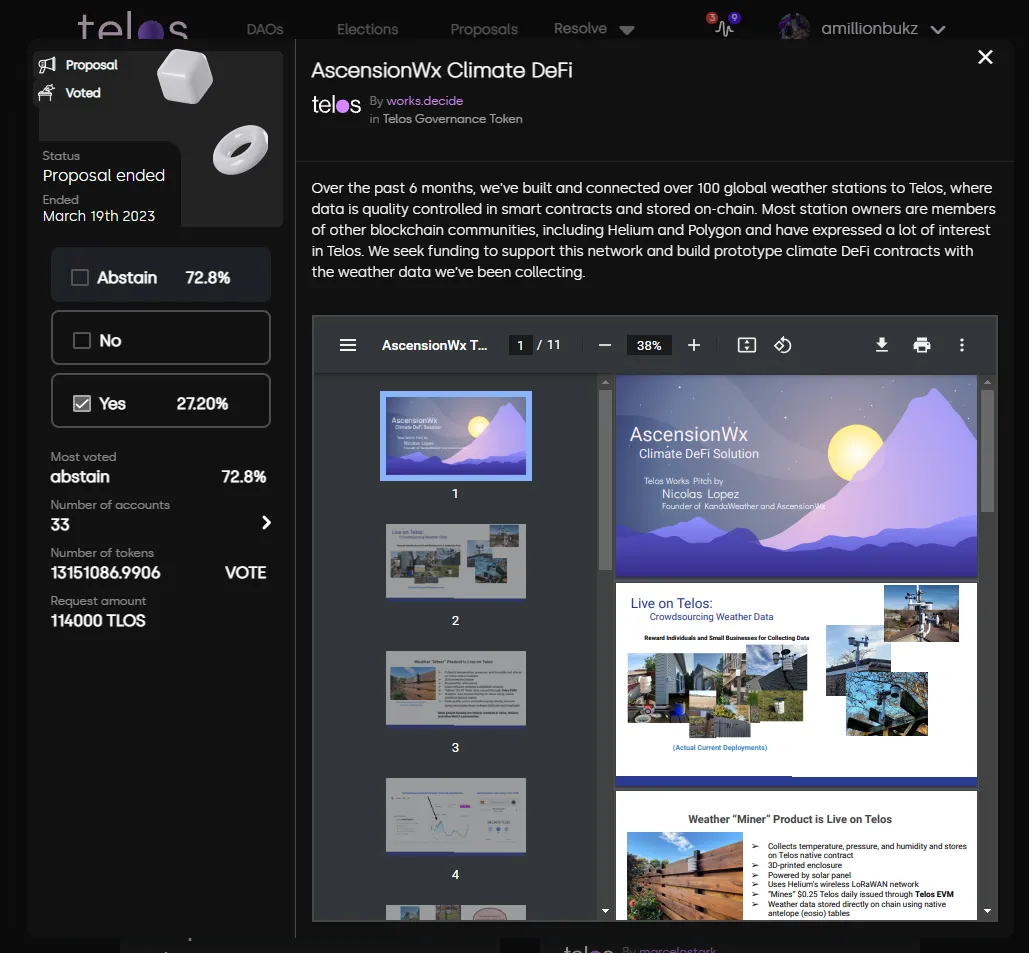Open the Proposals page

pyautogui.click(x=484, y=30)
